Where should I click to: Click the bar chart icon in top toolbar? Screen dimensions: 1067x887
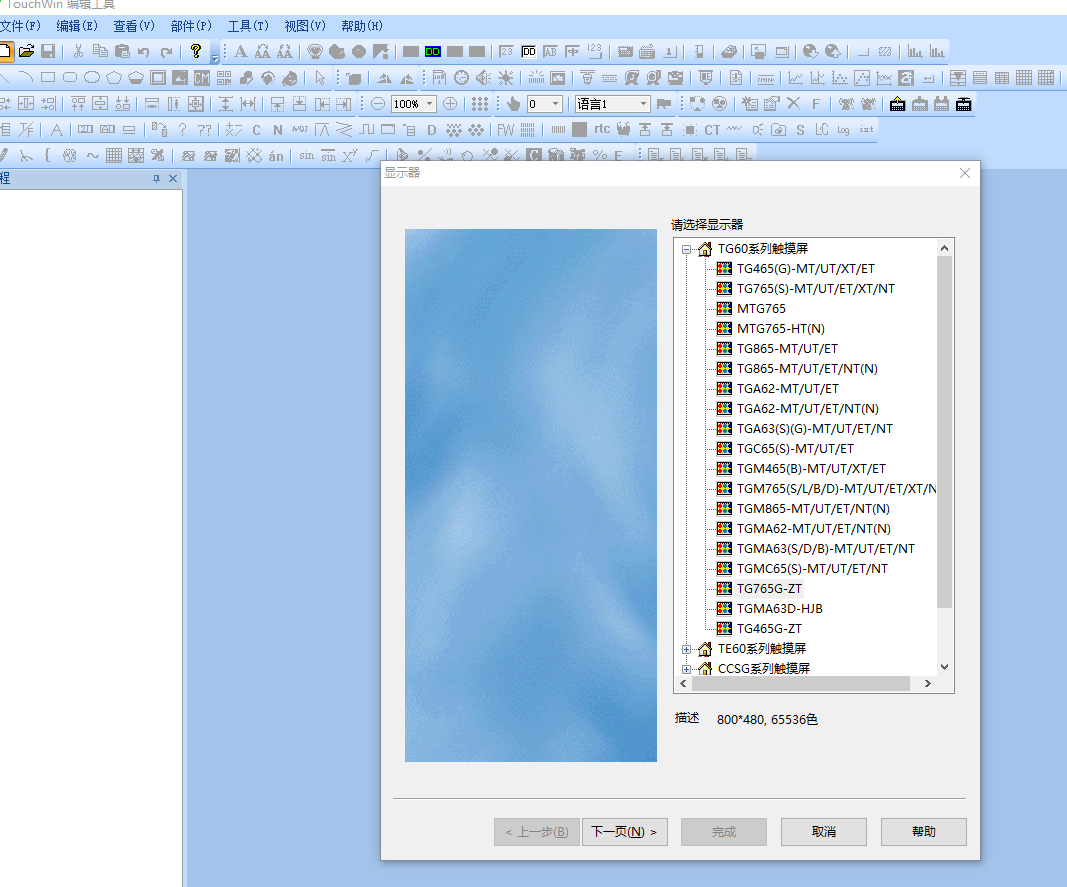[x=915, y=51]
